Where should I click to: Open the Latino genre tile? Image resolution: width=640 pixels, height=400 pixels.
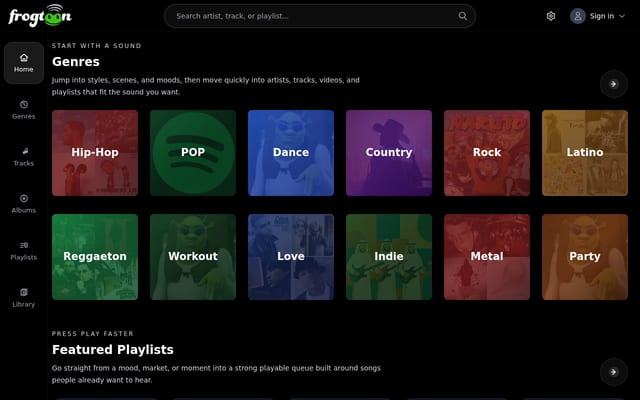tap(585, 153)
